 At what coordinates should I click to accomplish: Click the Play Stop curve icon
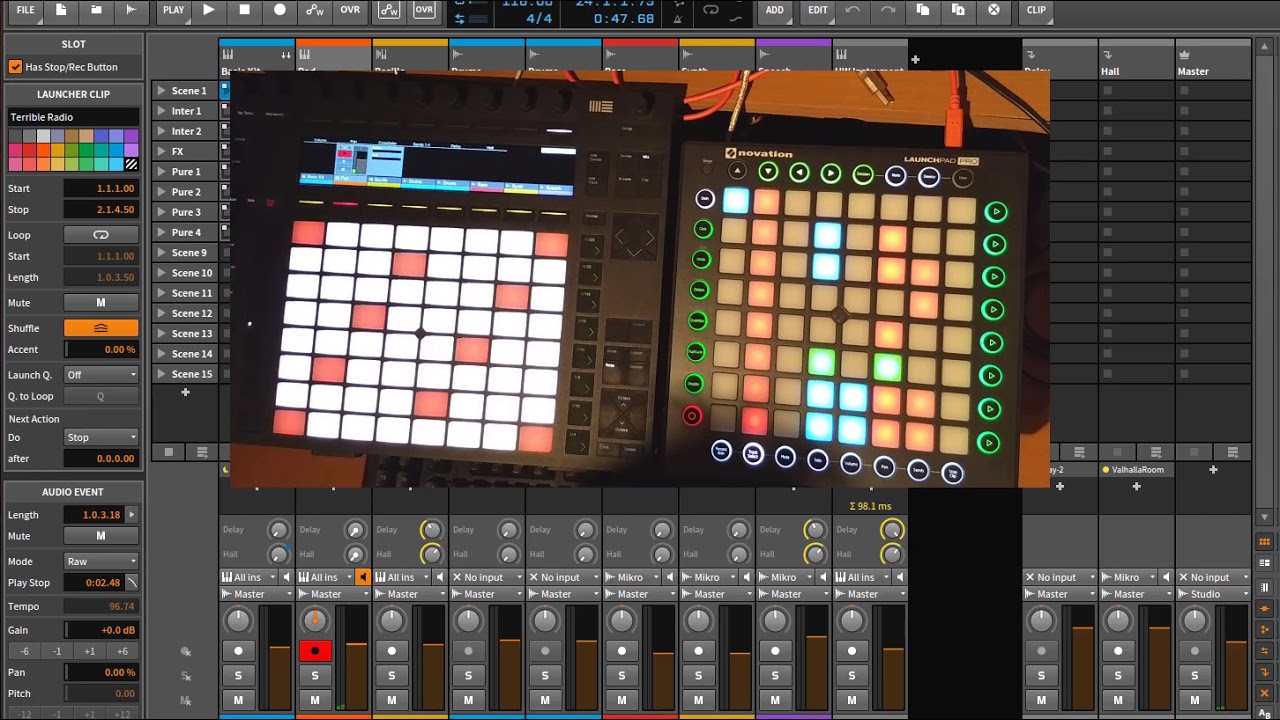point(131,582)
